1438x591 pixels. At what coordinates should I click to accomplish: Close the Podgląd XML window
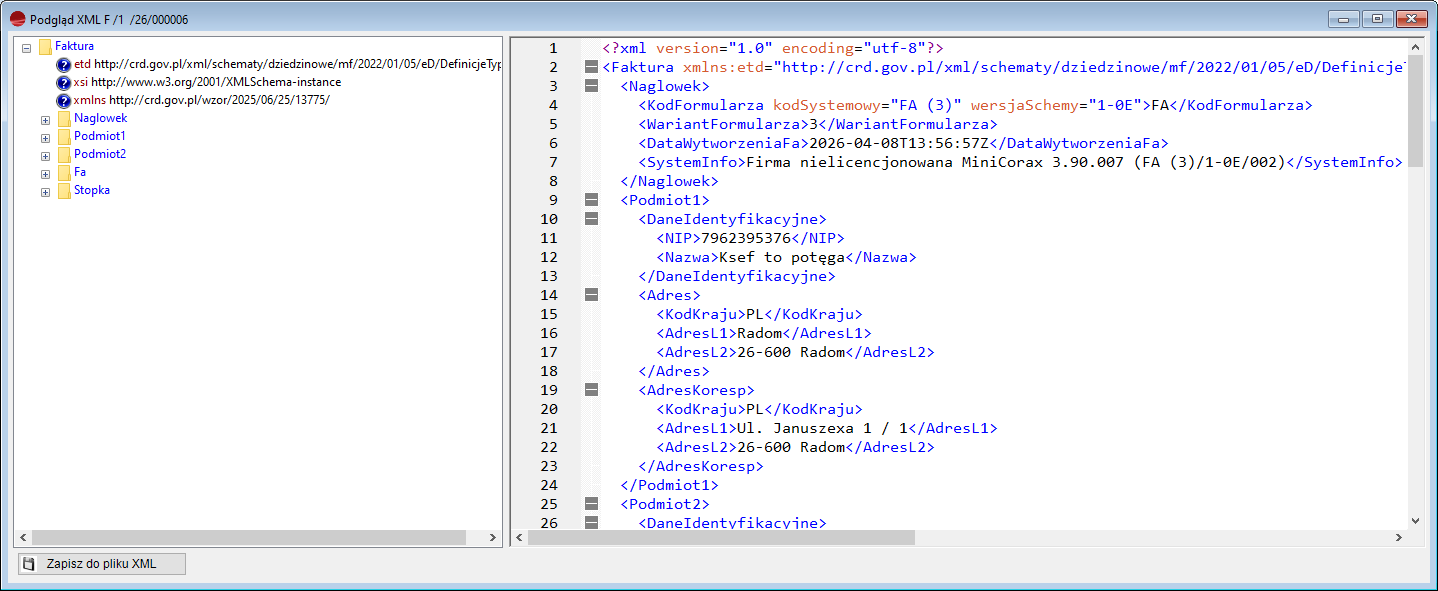click(1411, 18)
